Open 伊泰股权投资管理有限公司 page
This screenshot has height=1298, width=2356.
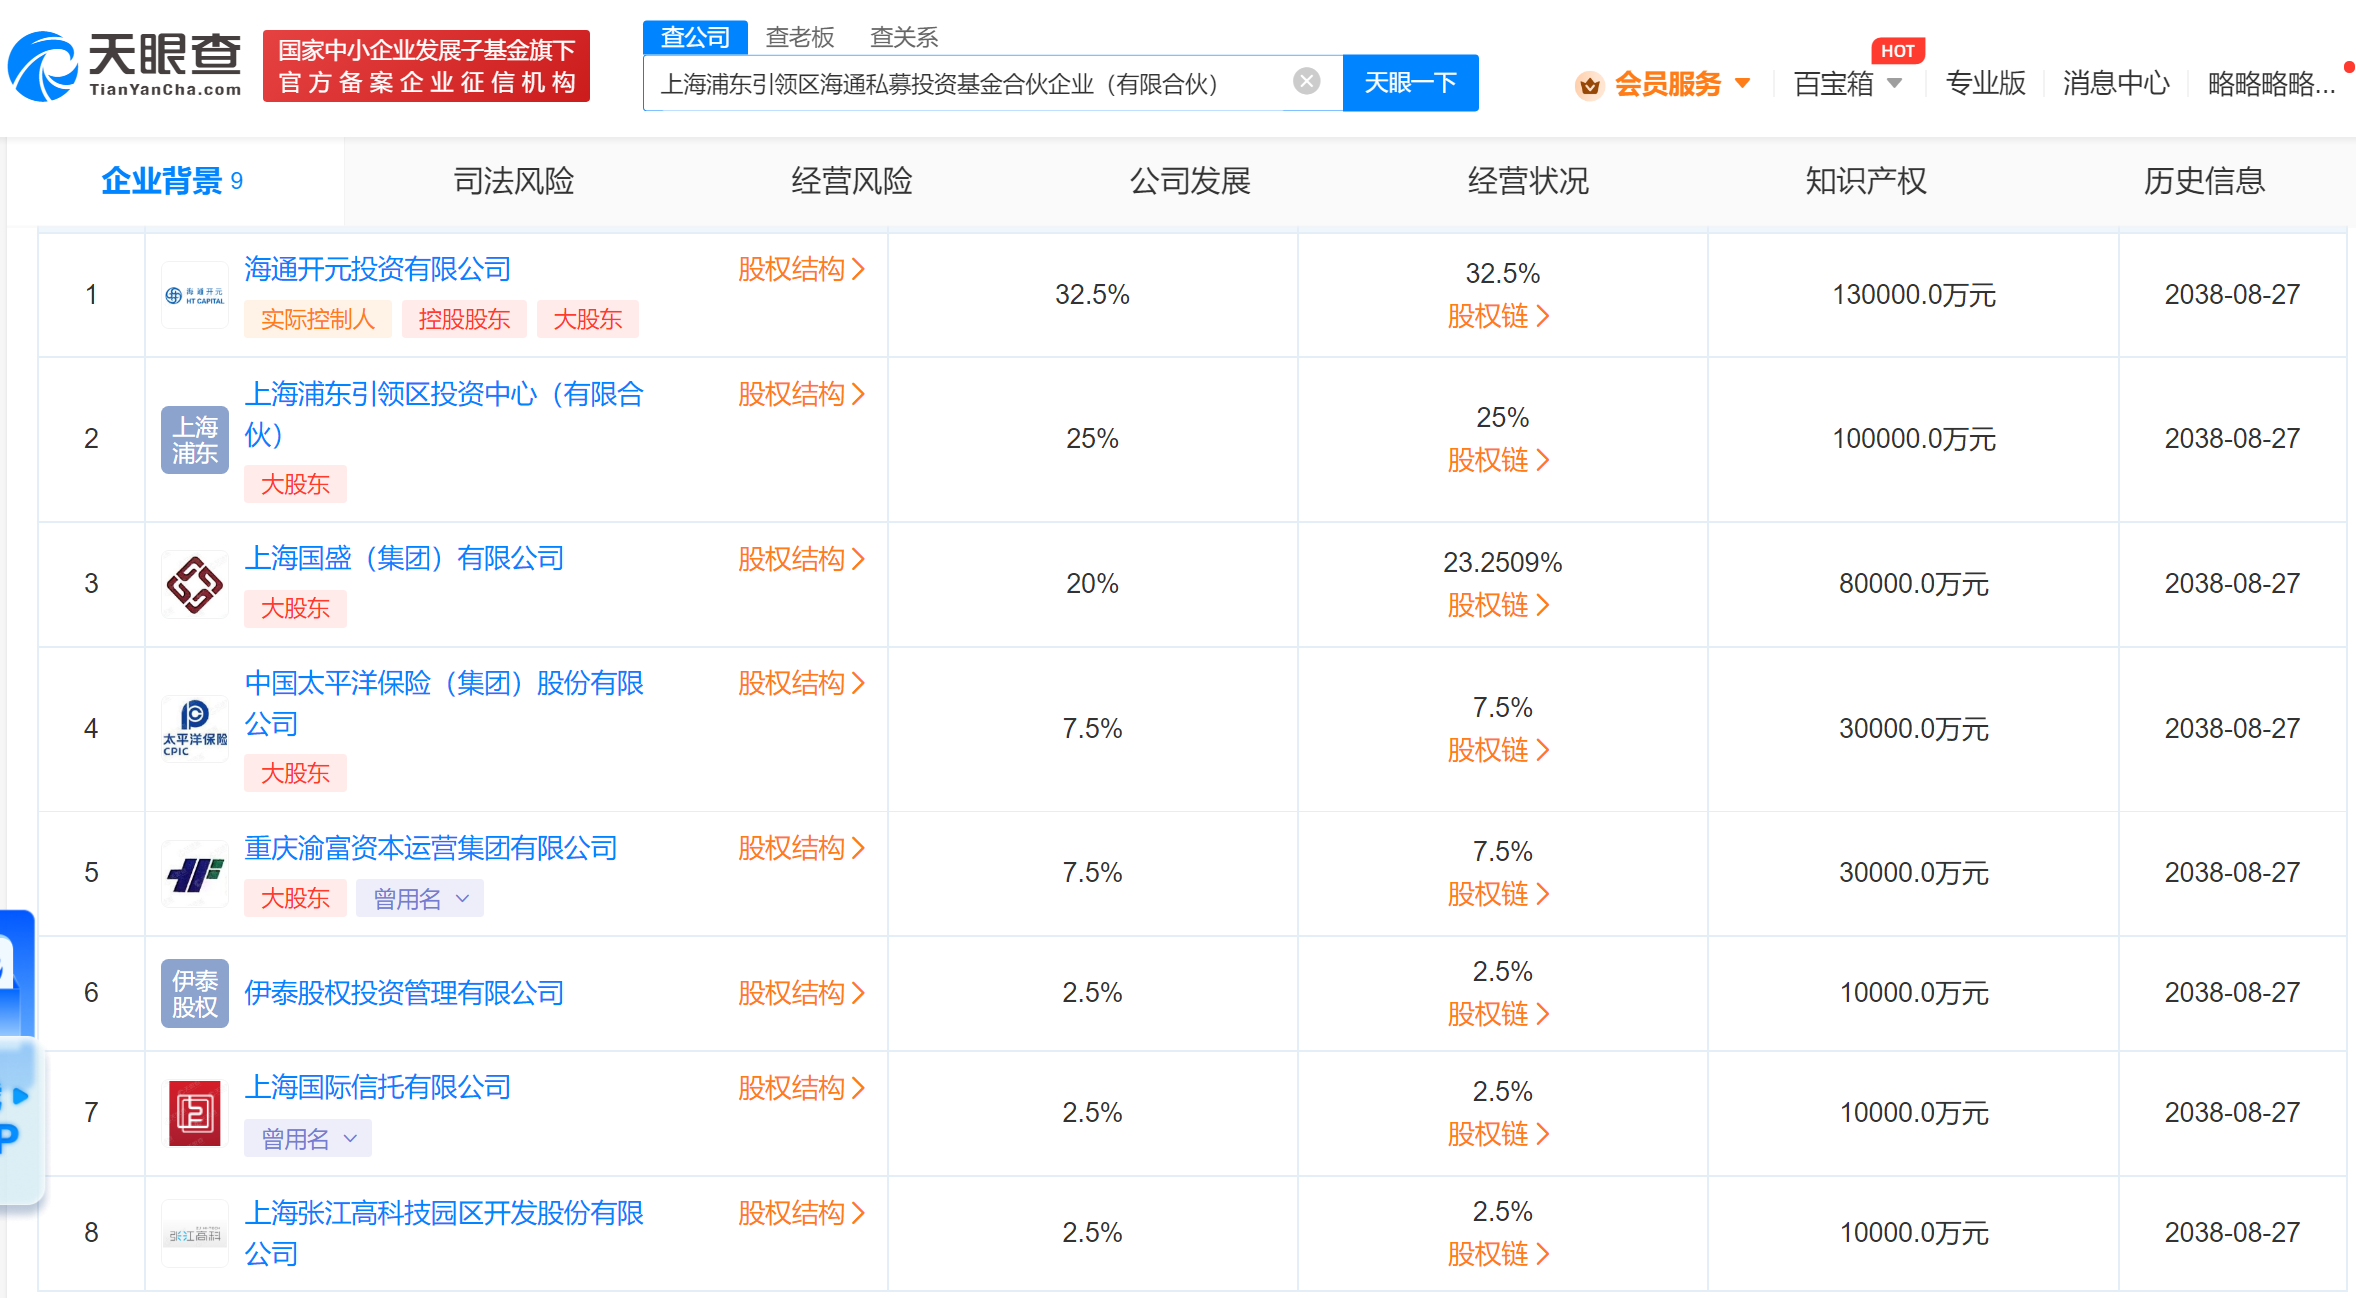click(404, 993)
